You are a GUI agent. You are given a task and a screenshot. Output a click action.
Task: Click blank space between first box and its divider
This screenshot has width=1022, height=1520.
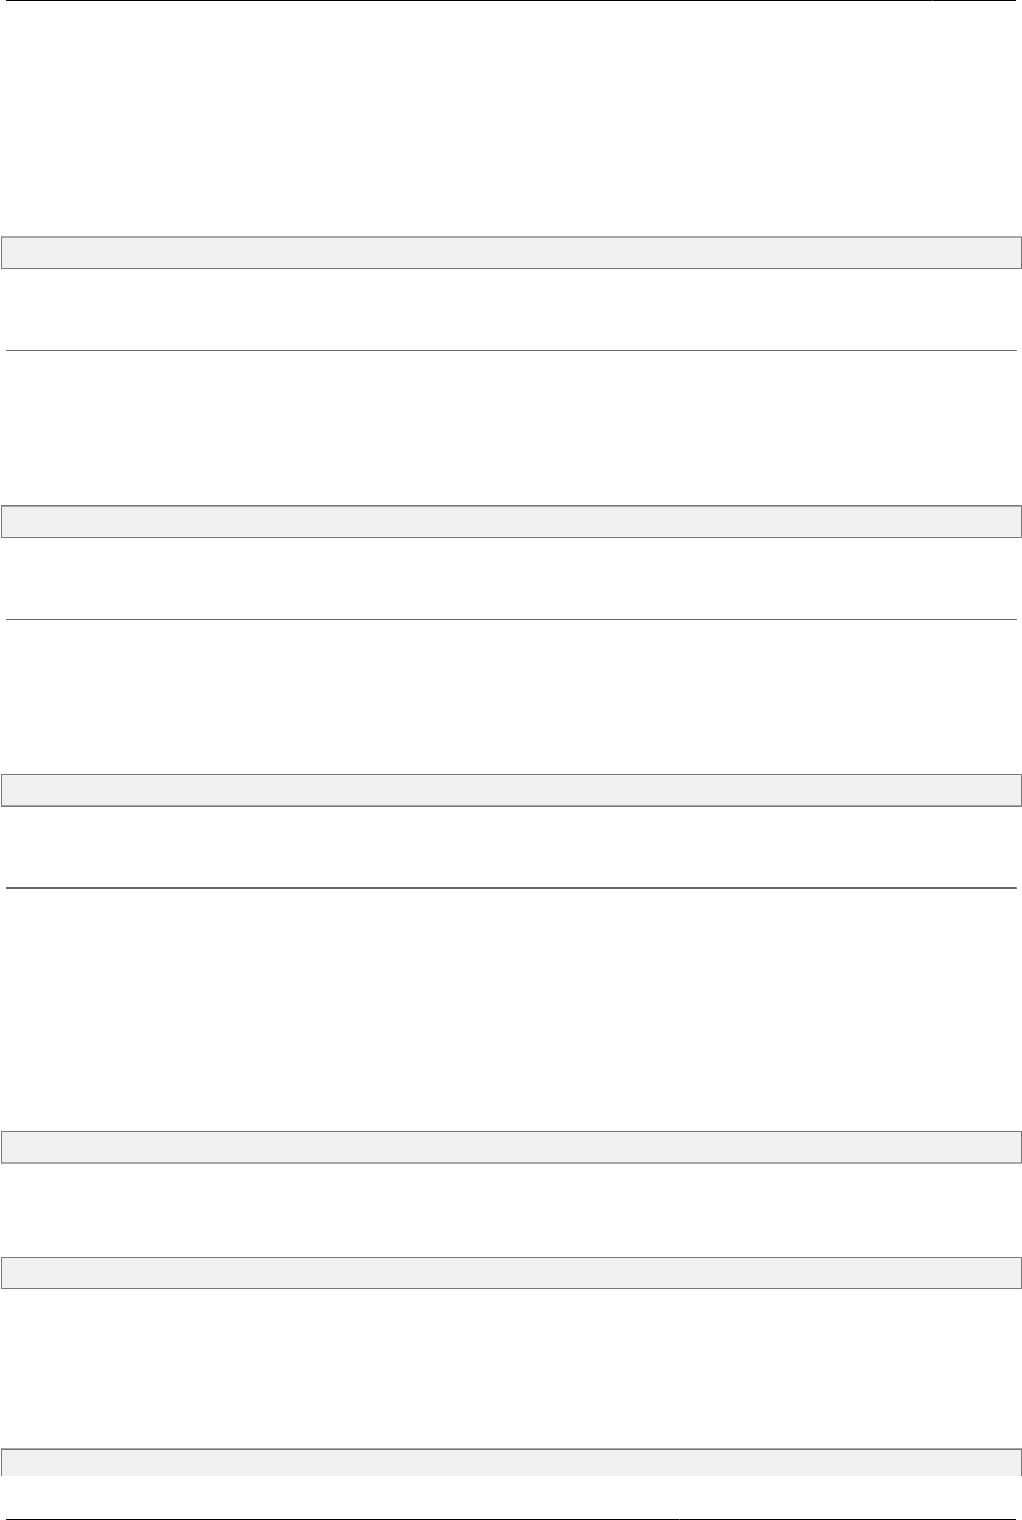tap(511, 309)
